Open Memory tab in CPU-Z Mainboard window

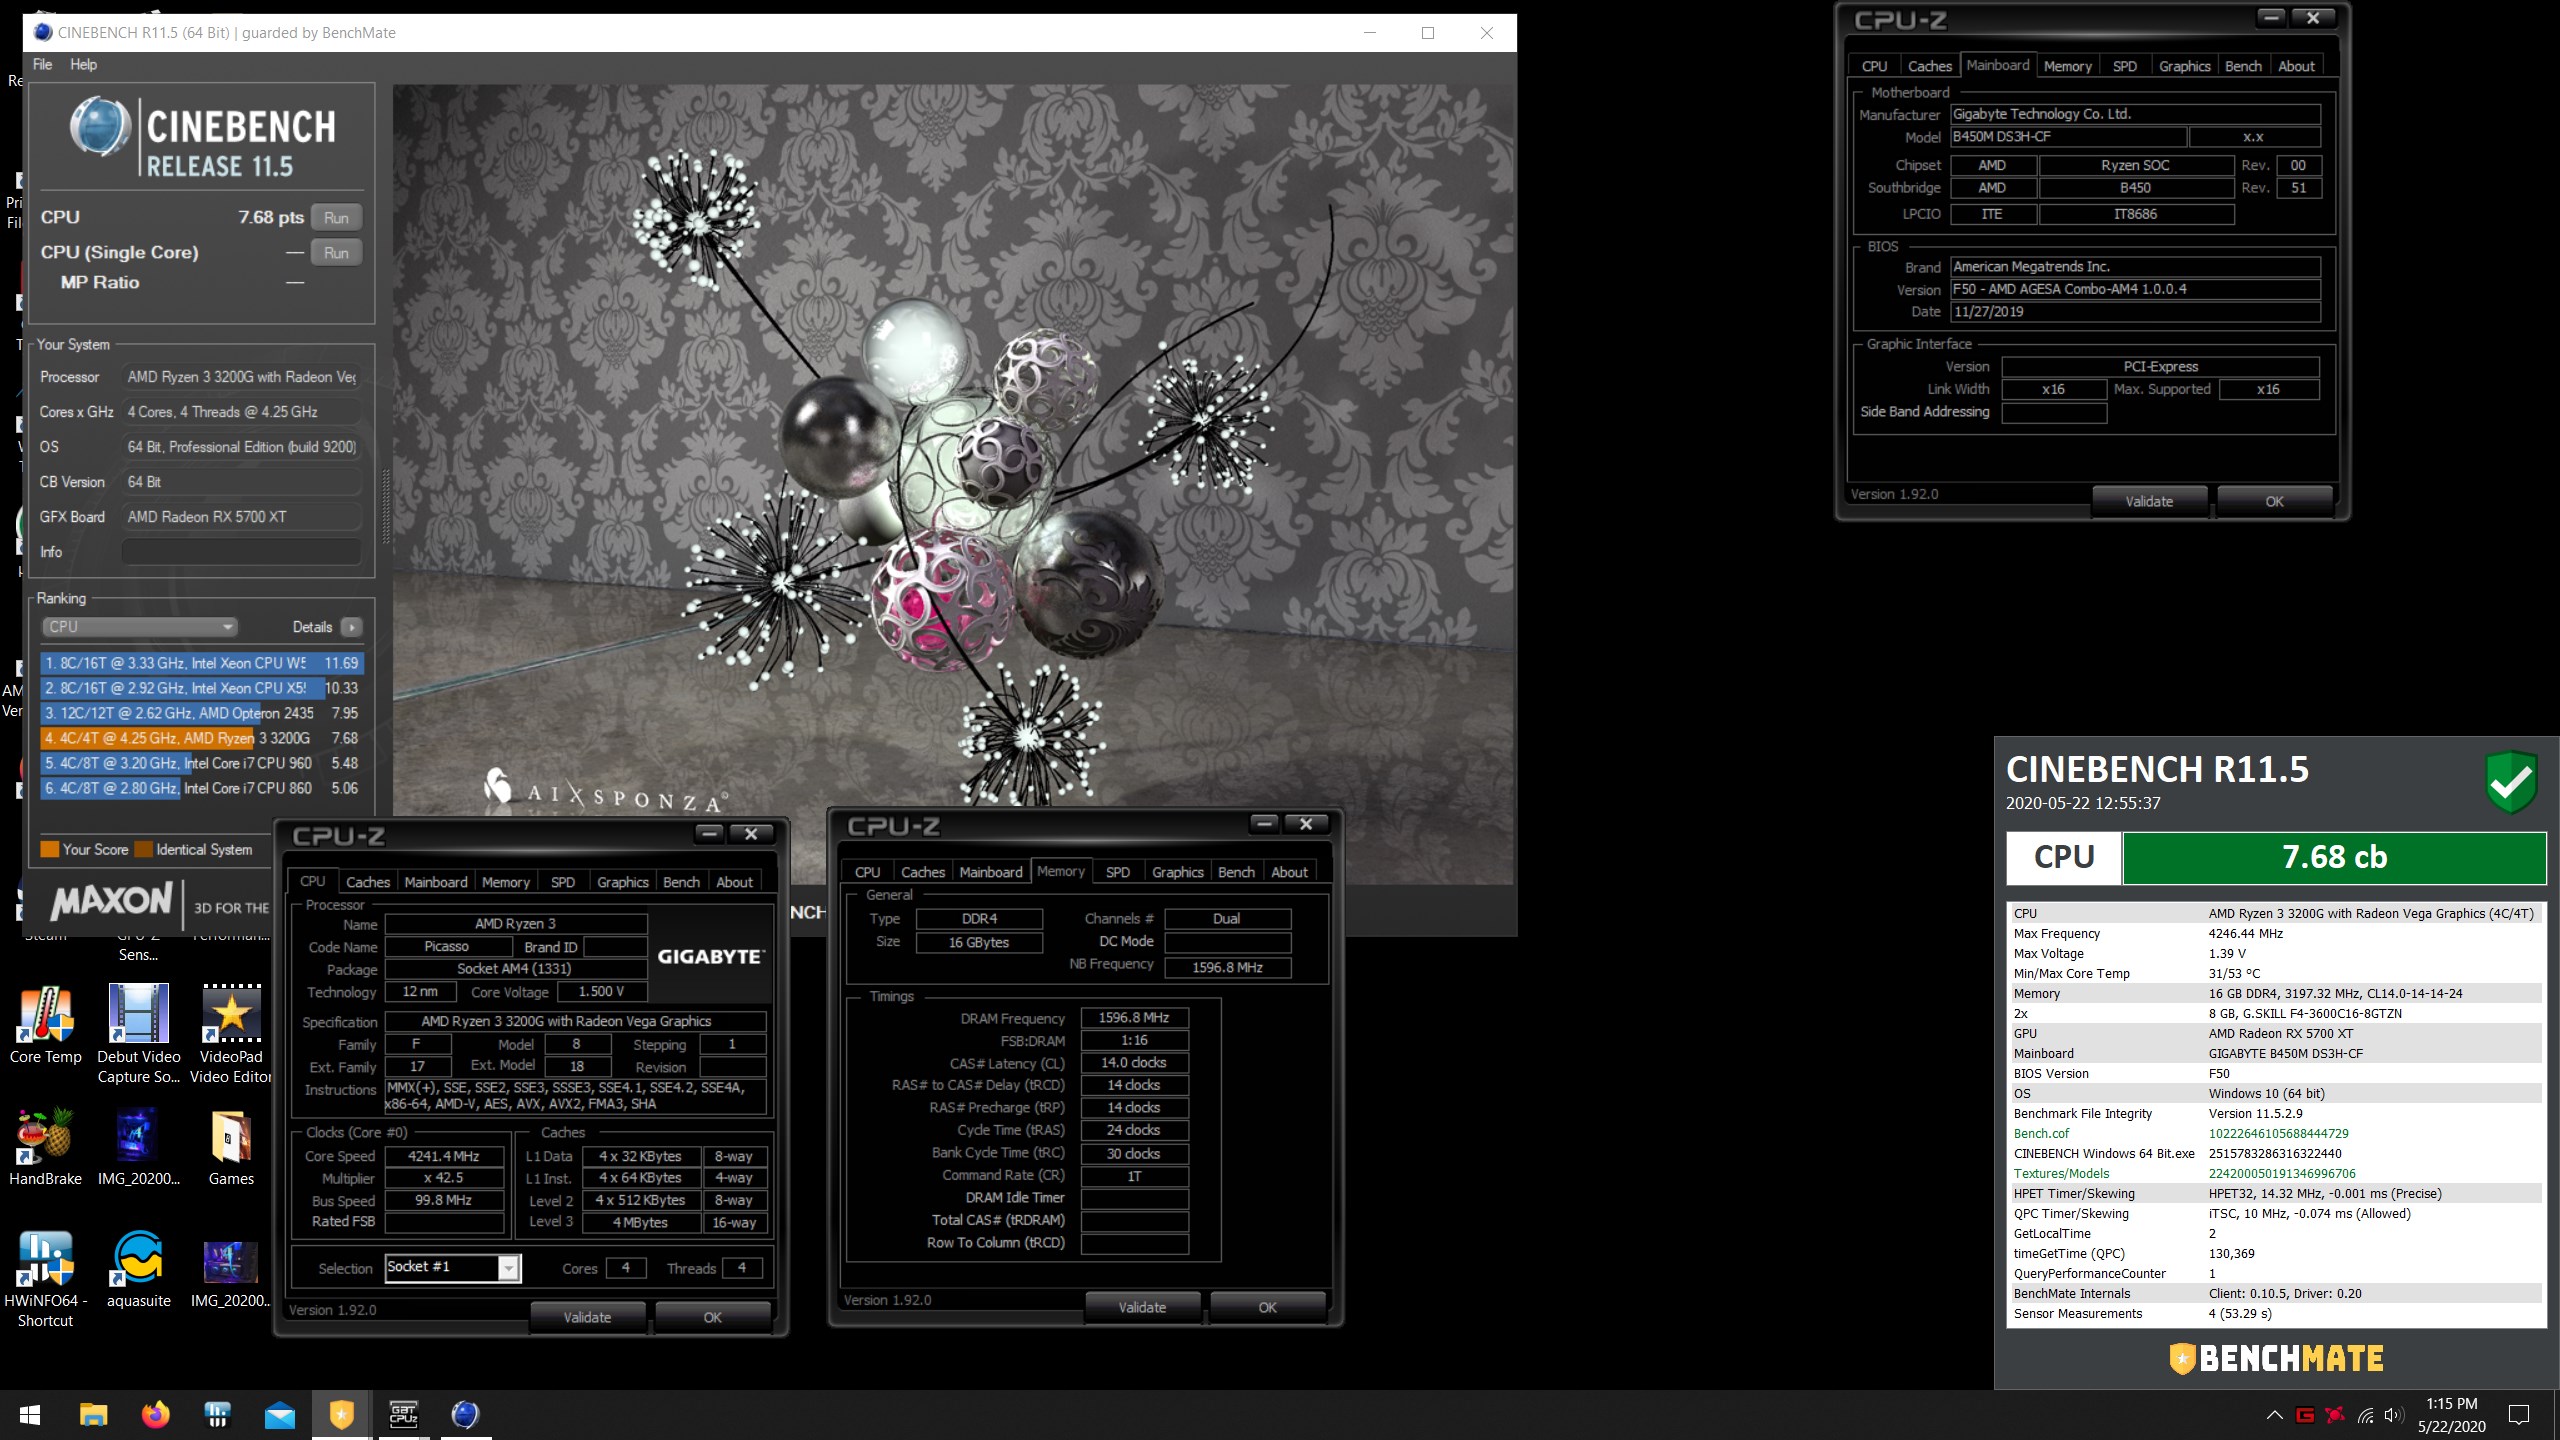[x=2067, y=66]
